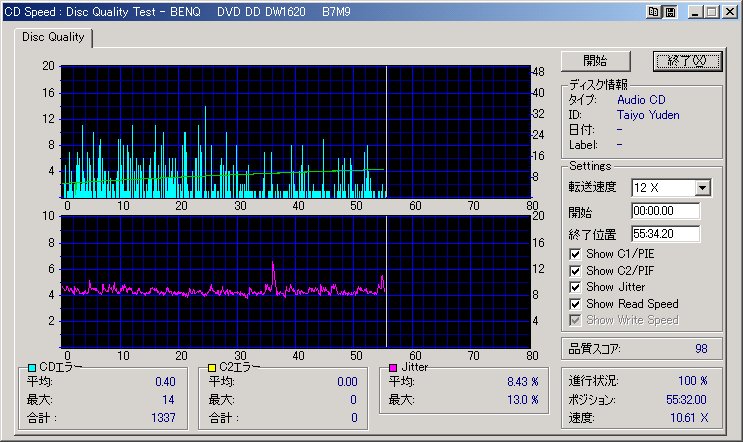Click the yellow C2エラー color swatch
Viewport: 743px width, 442px height.
(x=211, y=368)
